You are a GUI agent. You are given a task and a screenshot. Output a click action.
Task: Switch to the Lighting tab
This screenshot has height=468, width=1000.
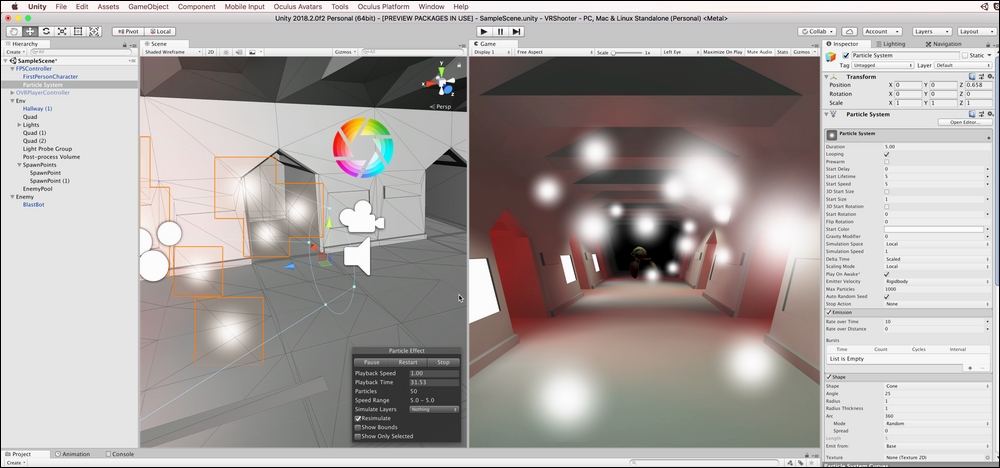tap(890, 44)
